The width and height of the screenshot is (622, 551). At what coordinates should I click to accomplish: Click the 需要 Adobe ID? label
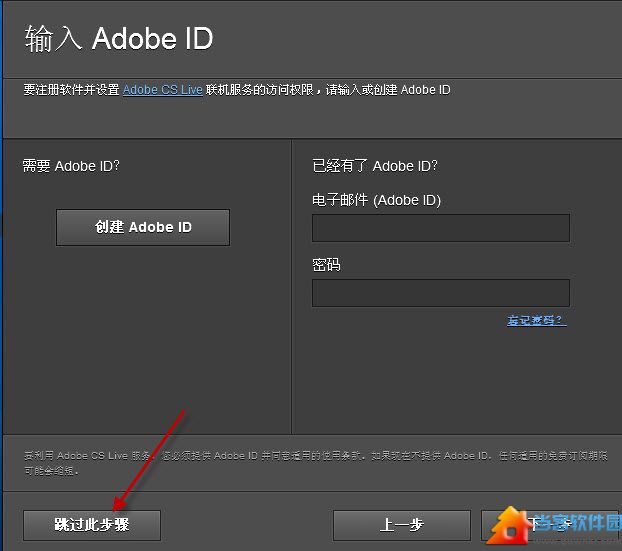[x=71, y=166]
